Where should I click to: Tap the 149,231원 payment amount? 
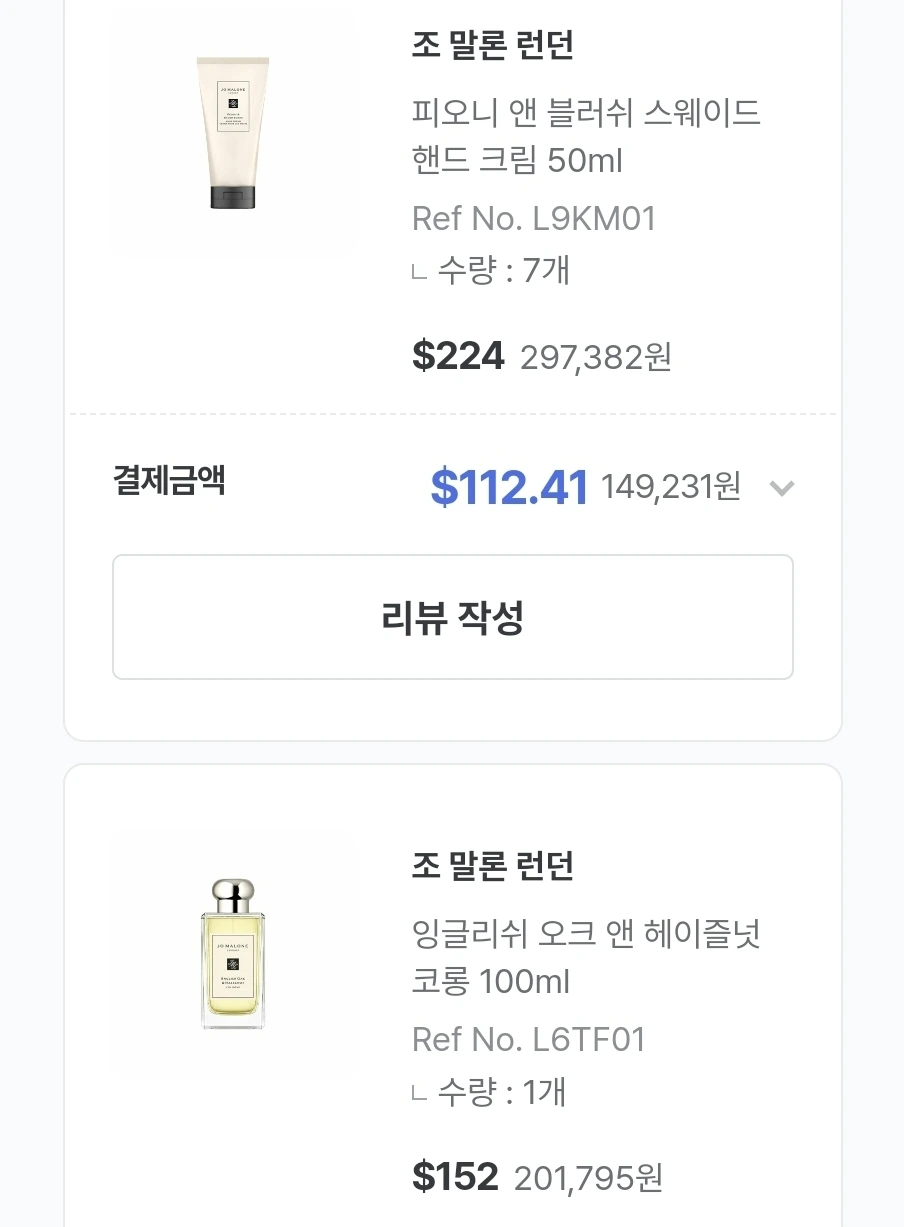(670, 487)
